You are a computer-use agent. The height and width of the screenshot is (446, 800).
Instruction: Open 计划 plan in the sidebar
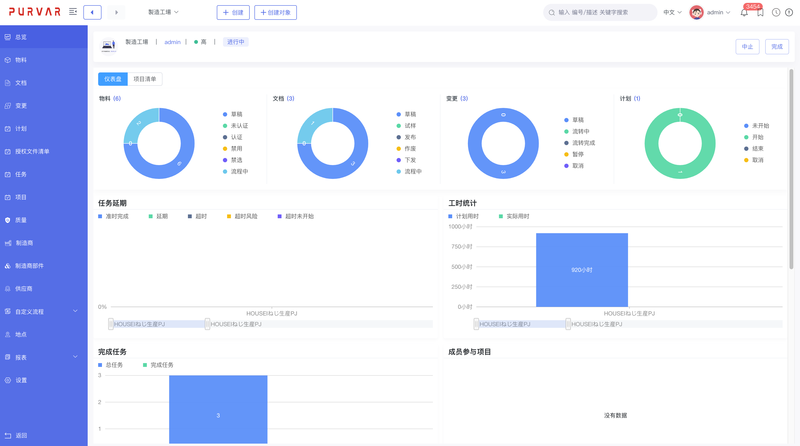[x=43, y=129]
